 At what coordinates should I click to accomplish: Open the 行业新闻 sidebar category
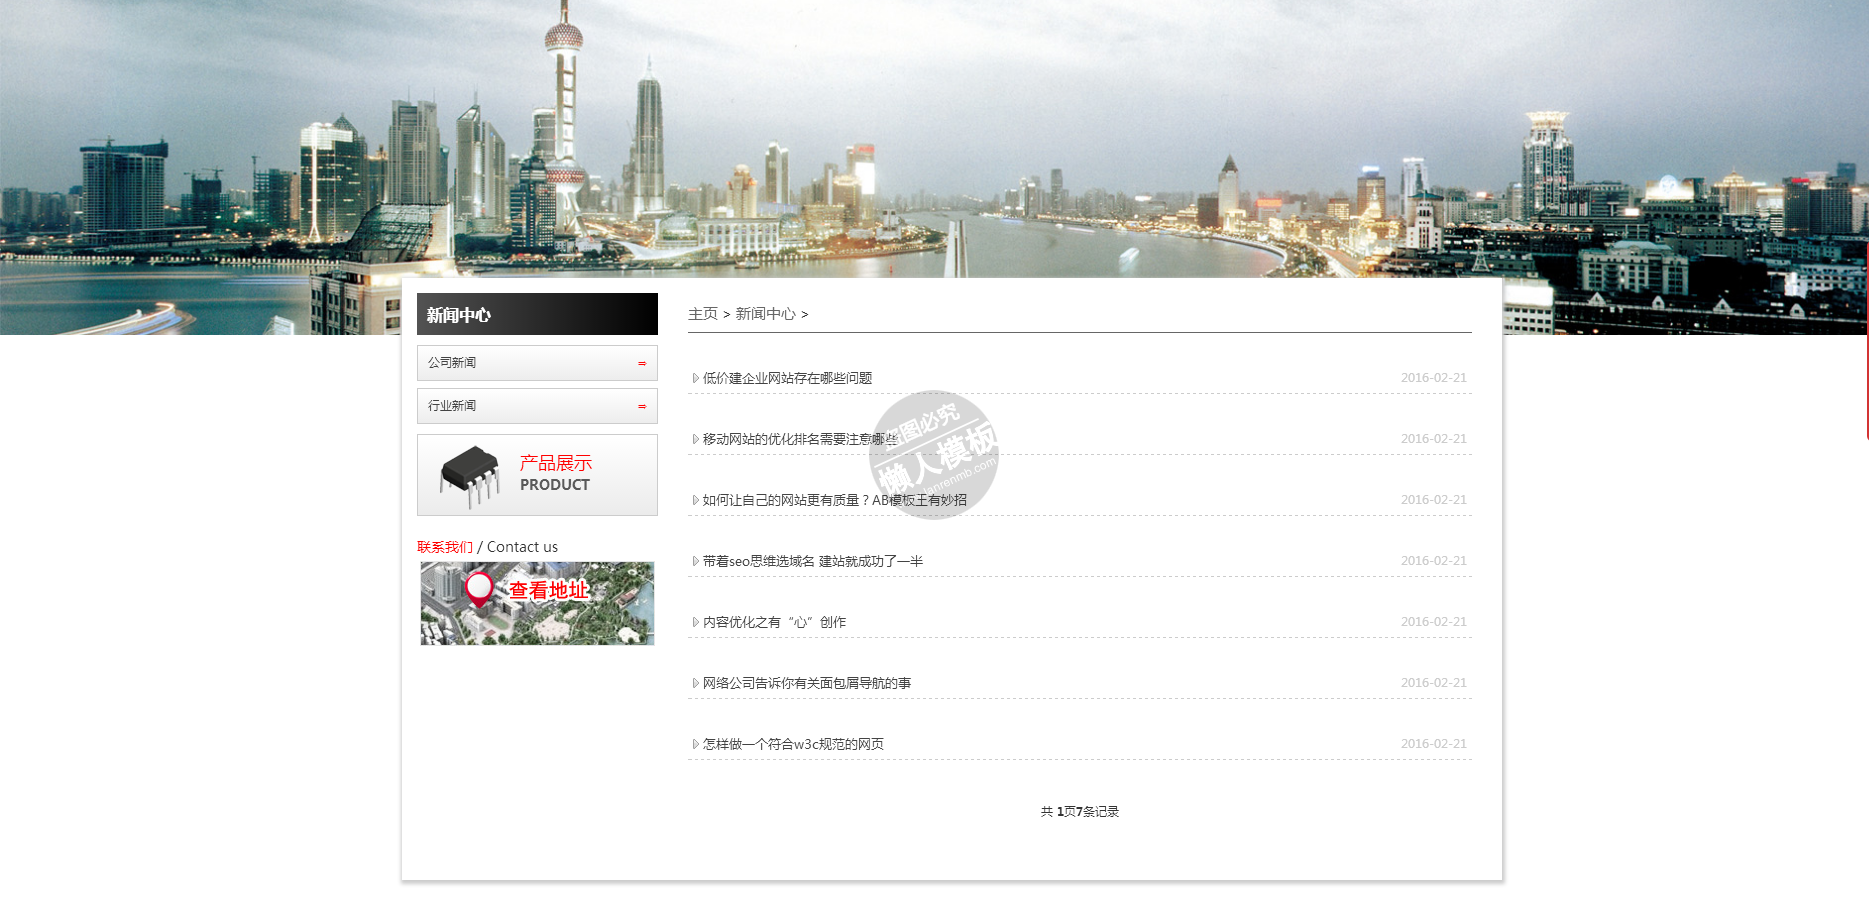(x=452, y=406)
